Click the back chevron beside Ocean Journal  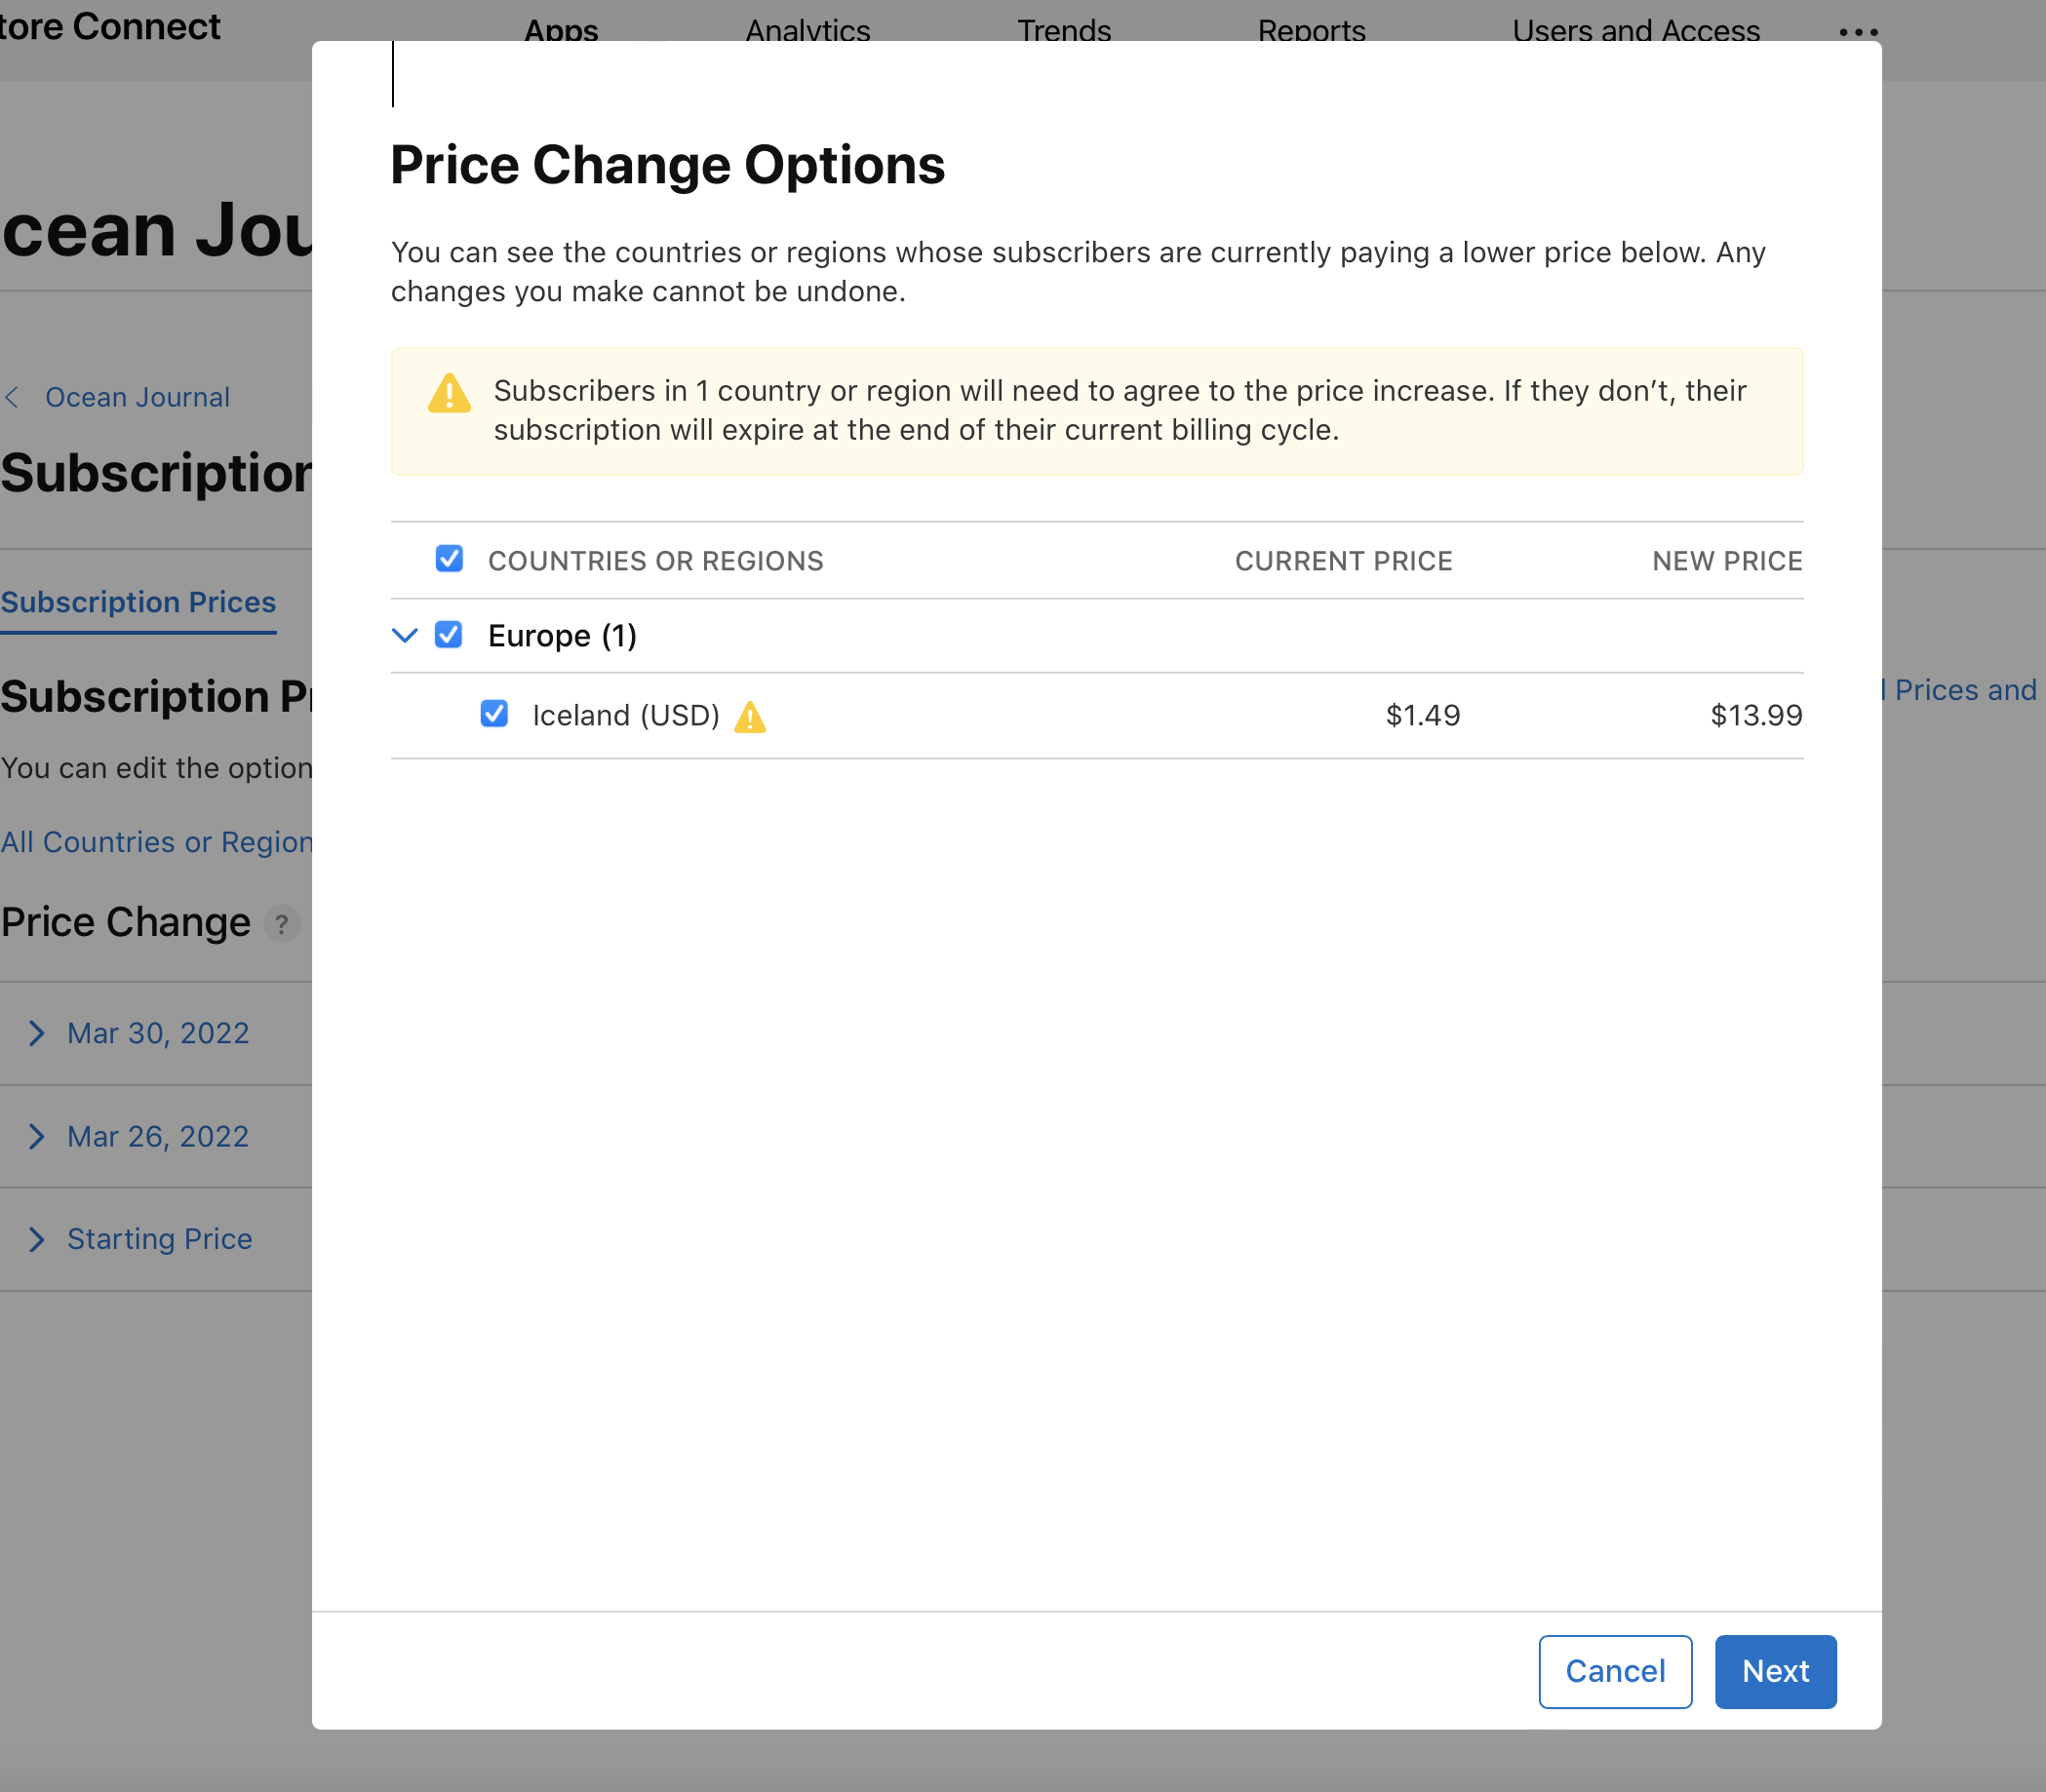pos(14,398)
